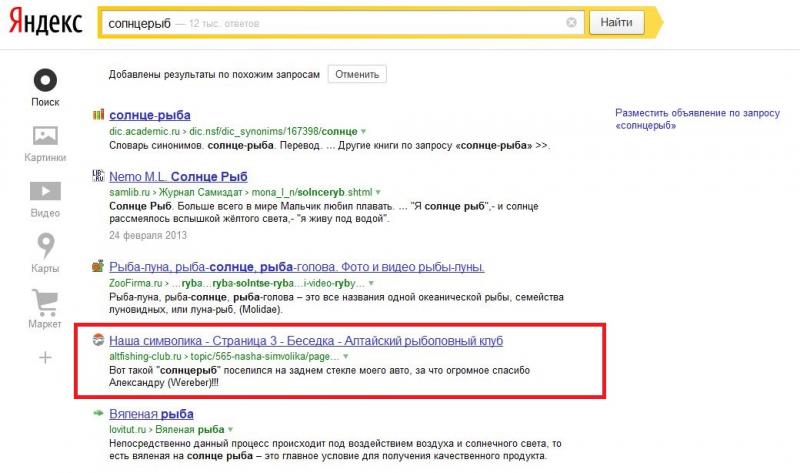Open Наша символика Алтайский рыболовный клуб link

(x=306, y=341)
